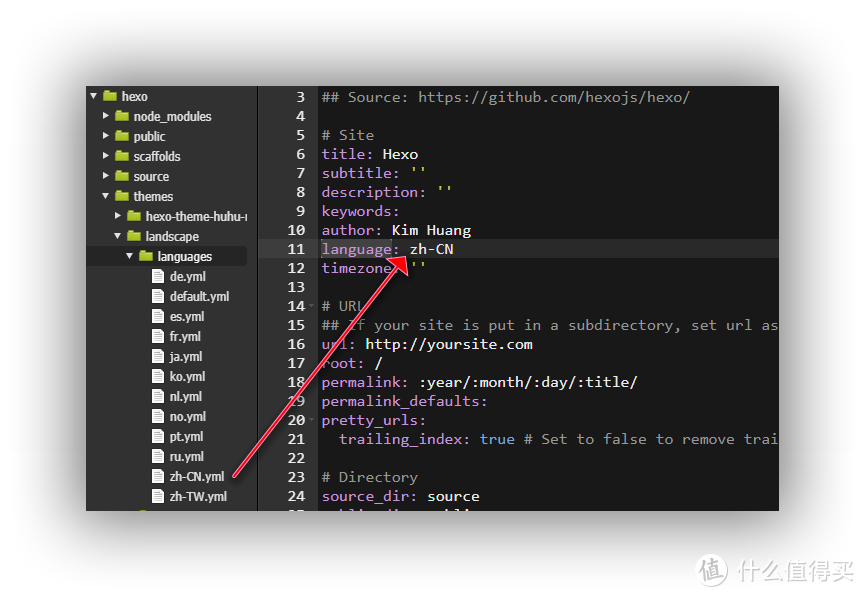
Task: Click the themes folder icon
Action: [122, 196]
